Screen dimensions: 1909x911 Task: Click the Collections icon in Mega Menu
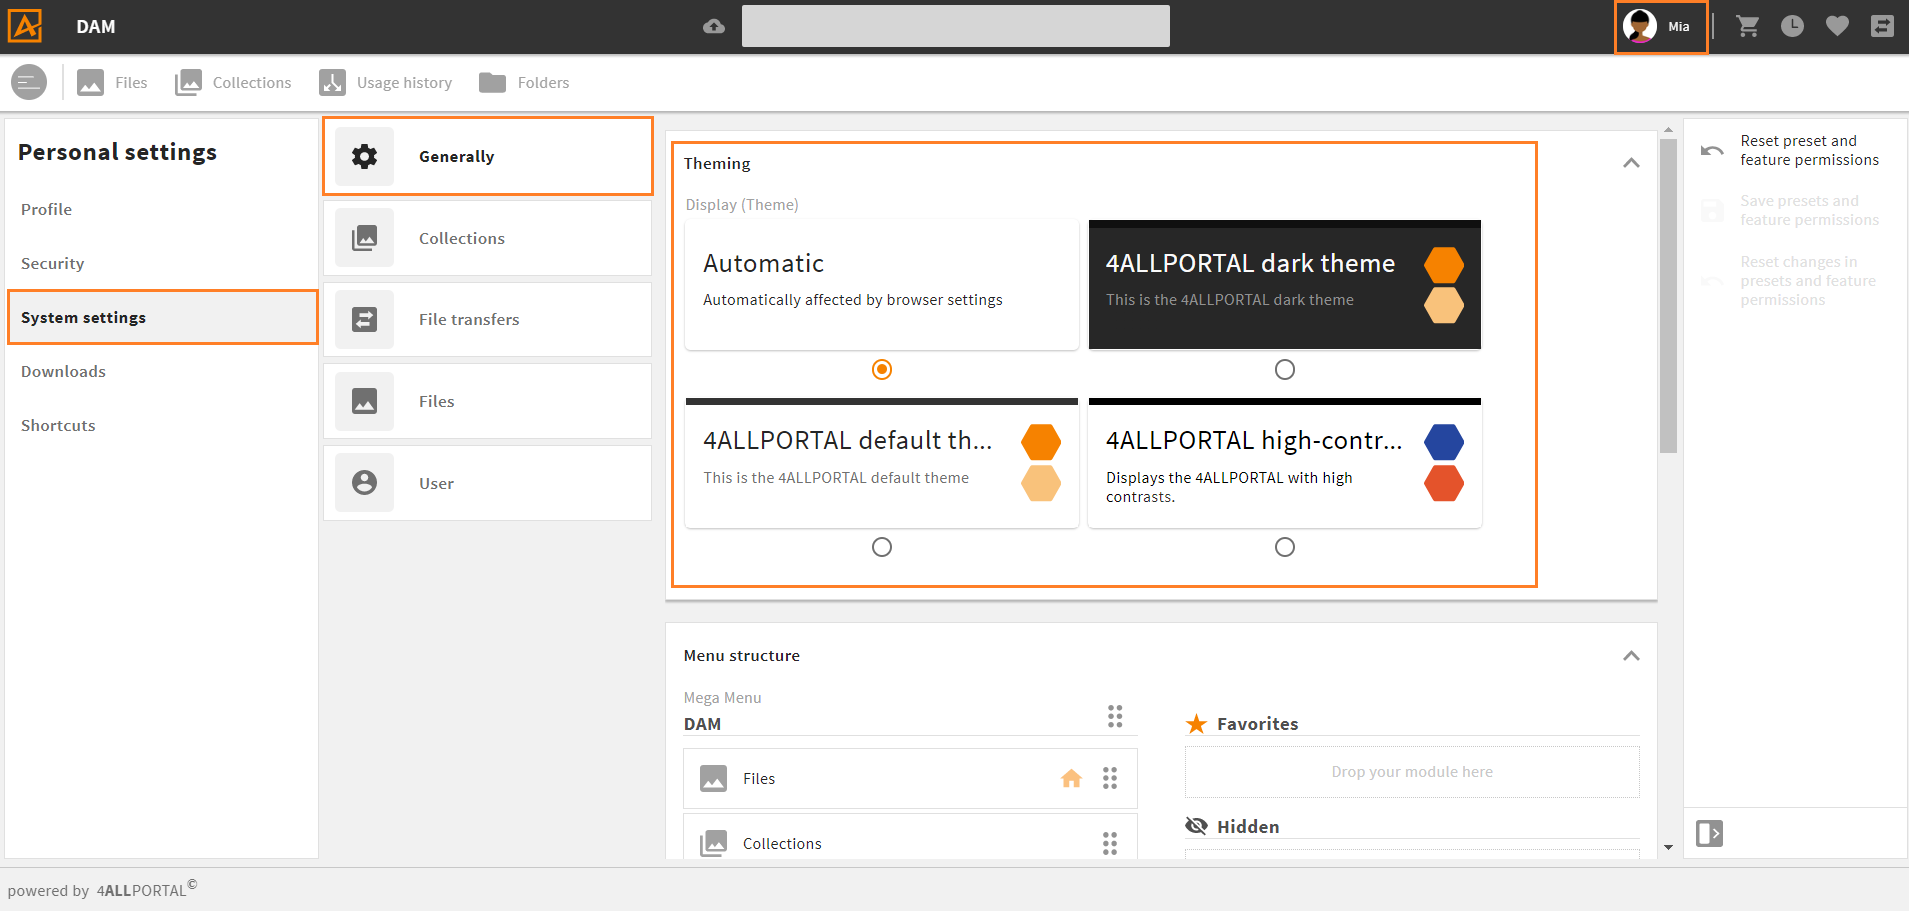(x=713, y=844)
